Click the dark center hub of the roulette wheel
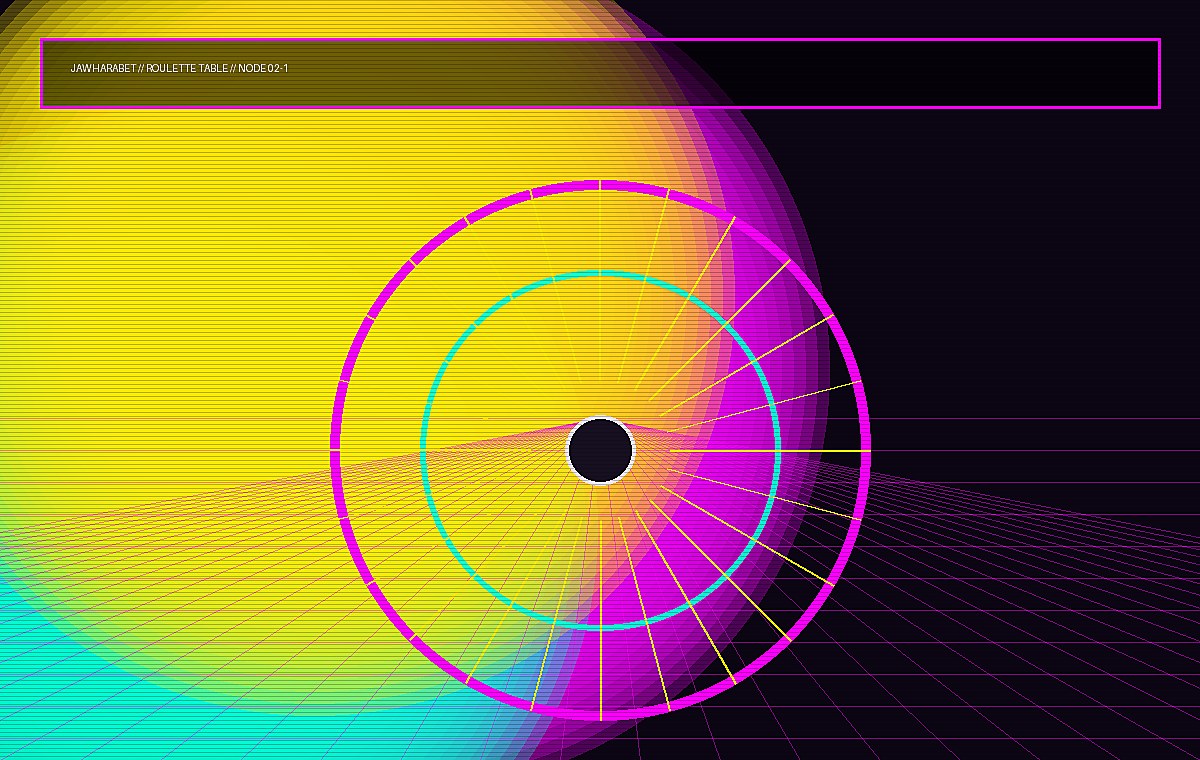The width and height of the screenshot is (1200, 760). [600, 450]
